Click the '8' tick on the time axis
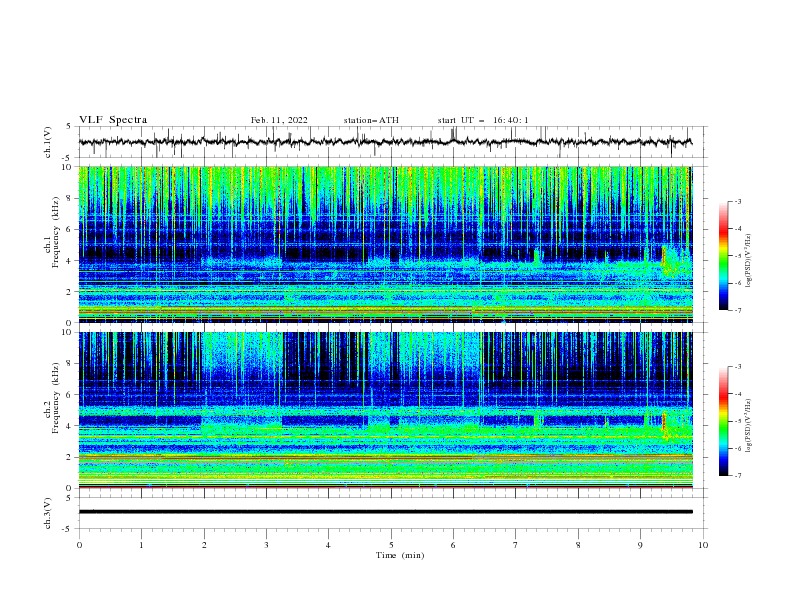792x612 pixels. (578, 545)
